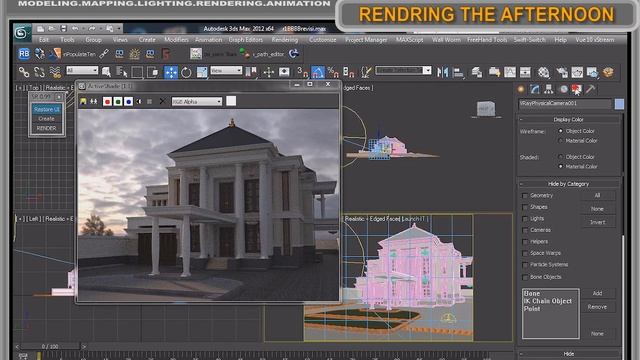Expand the Hide rollout
The height and width of the screenshot is (360, 640).
click(569, 353)
